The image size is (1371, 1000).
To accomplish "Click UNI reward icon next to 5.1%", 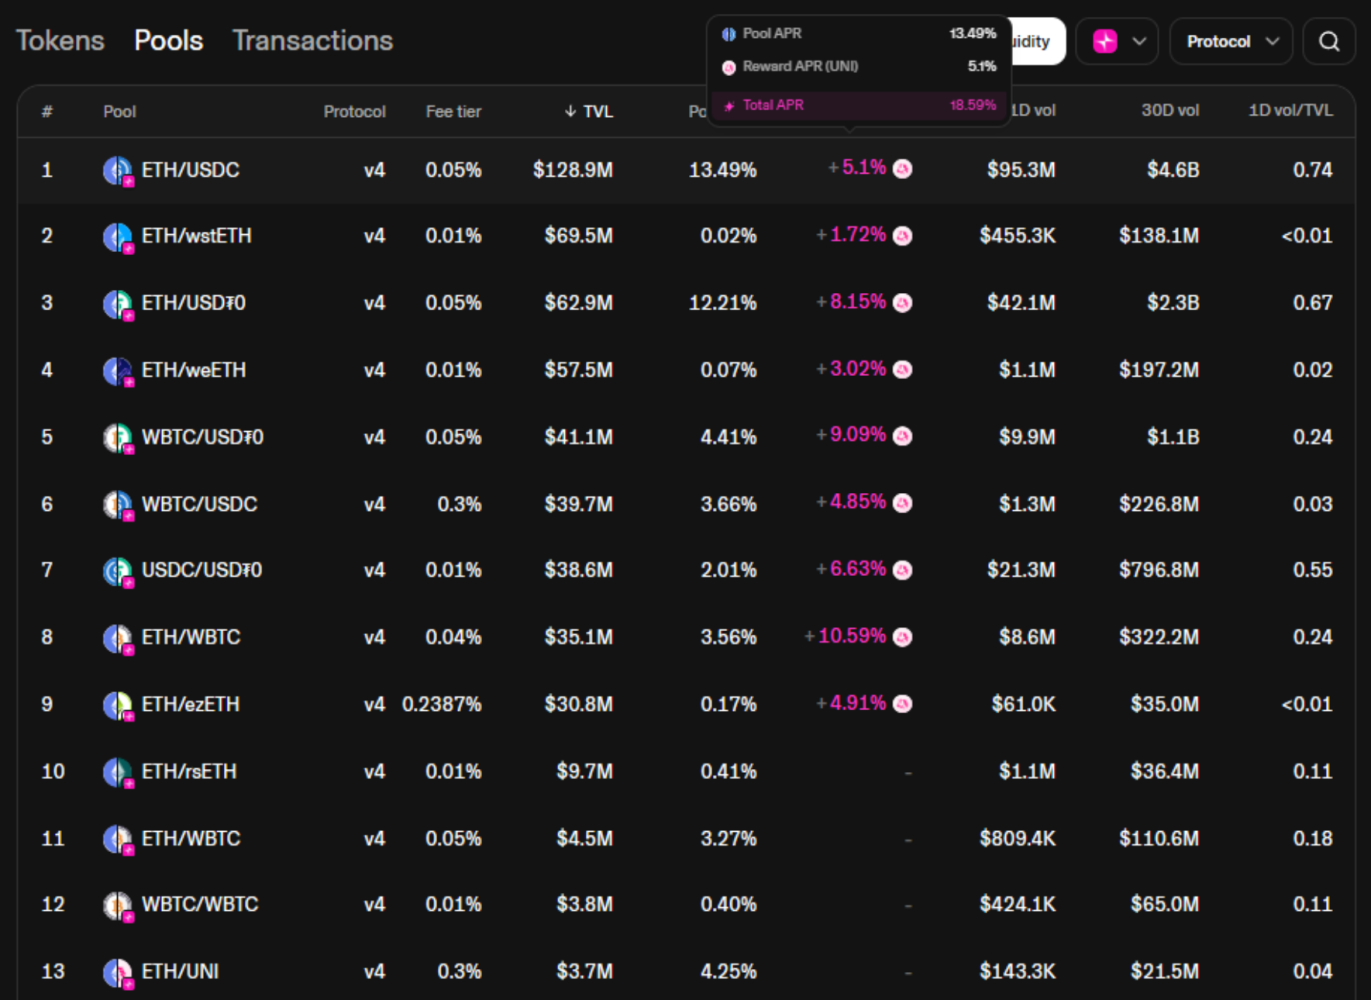I will pyautogui.click(x=902, y=169).
